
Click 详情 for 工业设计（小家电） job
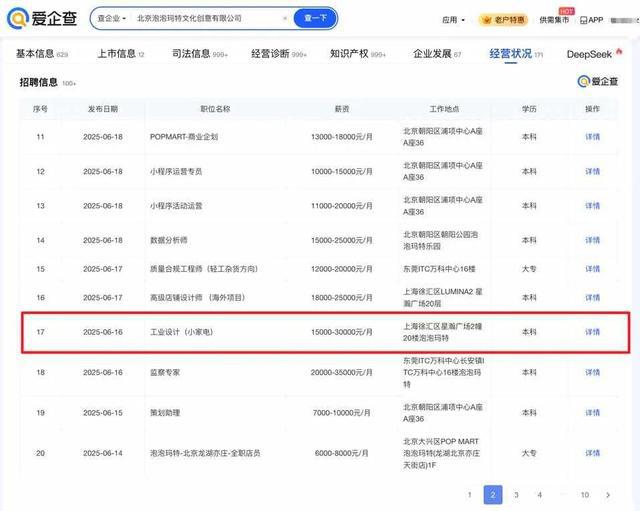point(592,332)
